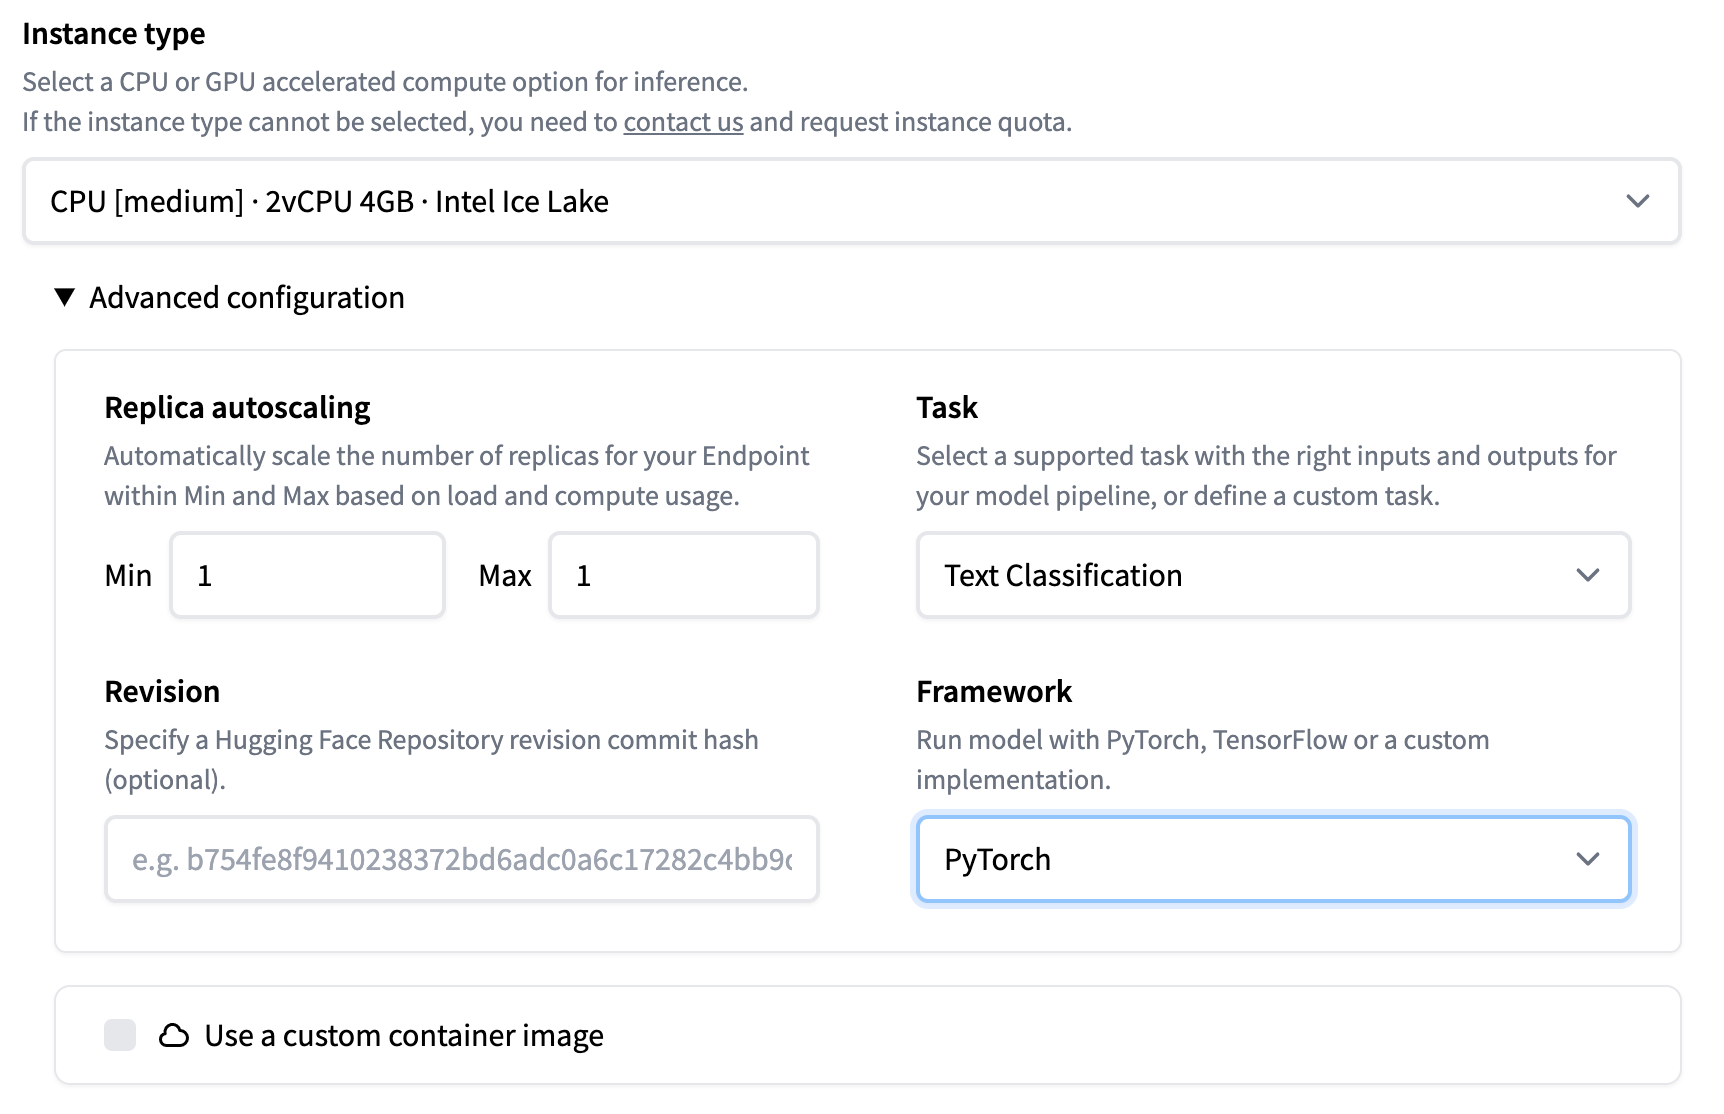Screen dimensions: 1724x1114
Task: Follow the 'contact us' link
Action: pyautogui.click(x=683, y=122)
